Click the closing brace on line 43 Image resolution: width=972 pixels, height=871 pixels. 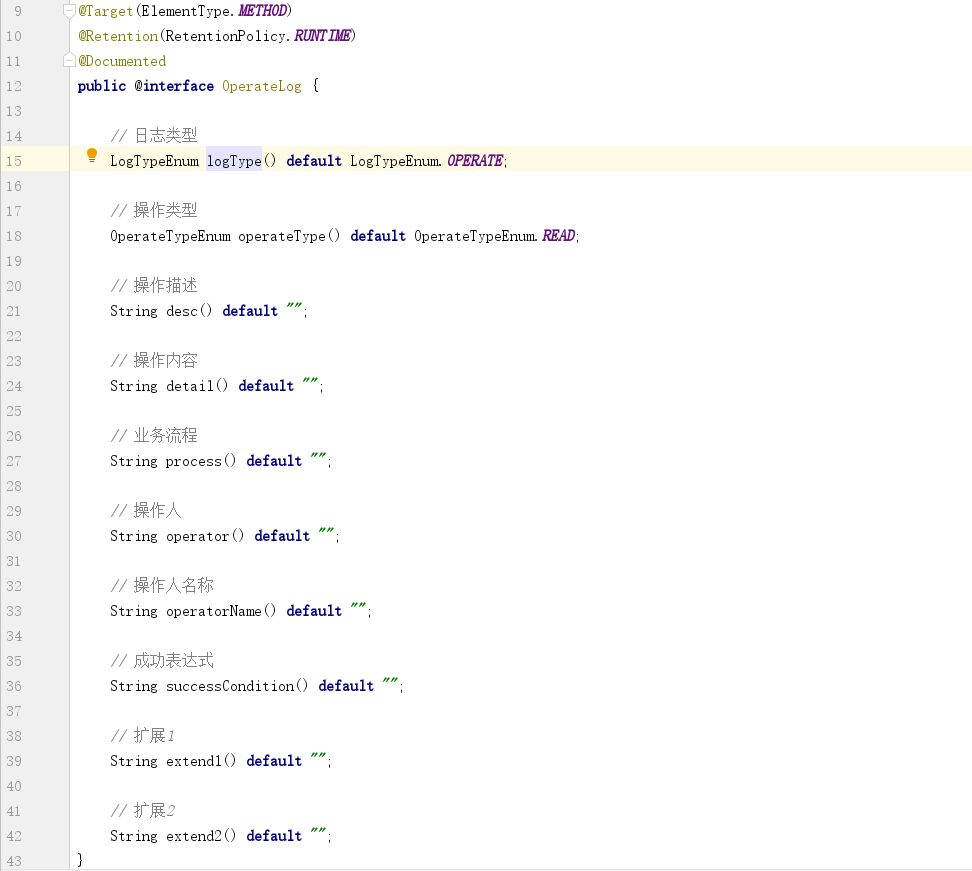click(x=80, y=860)
